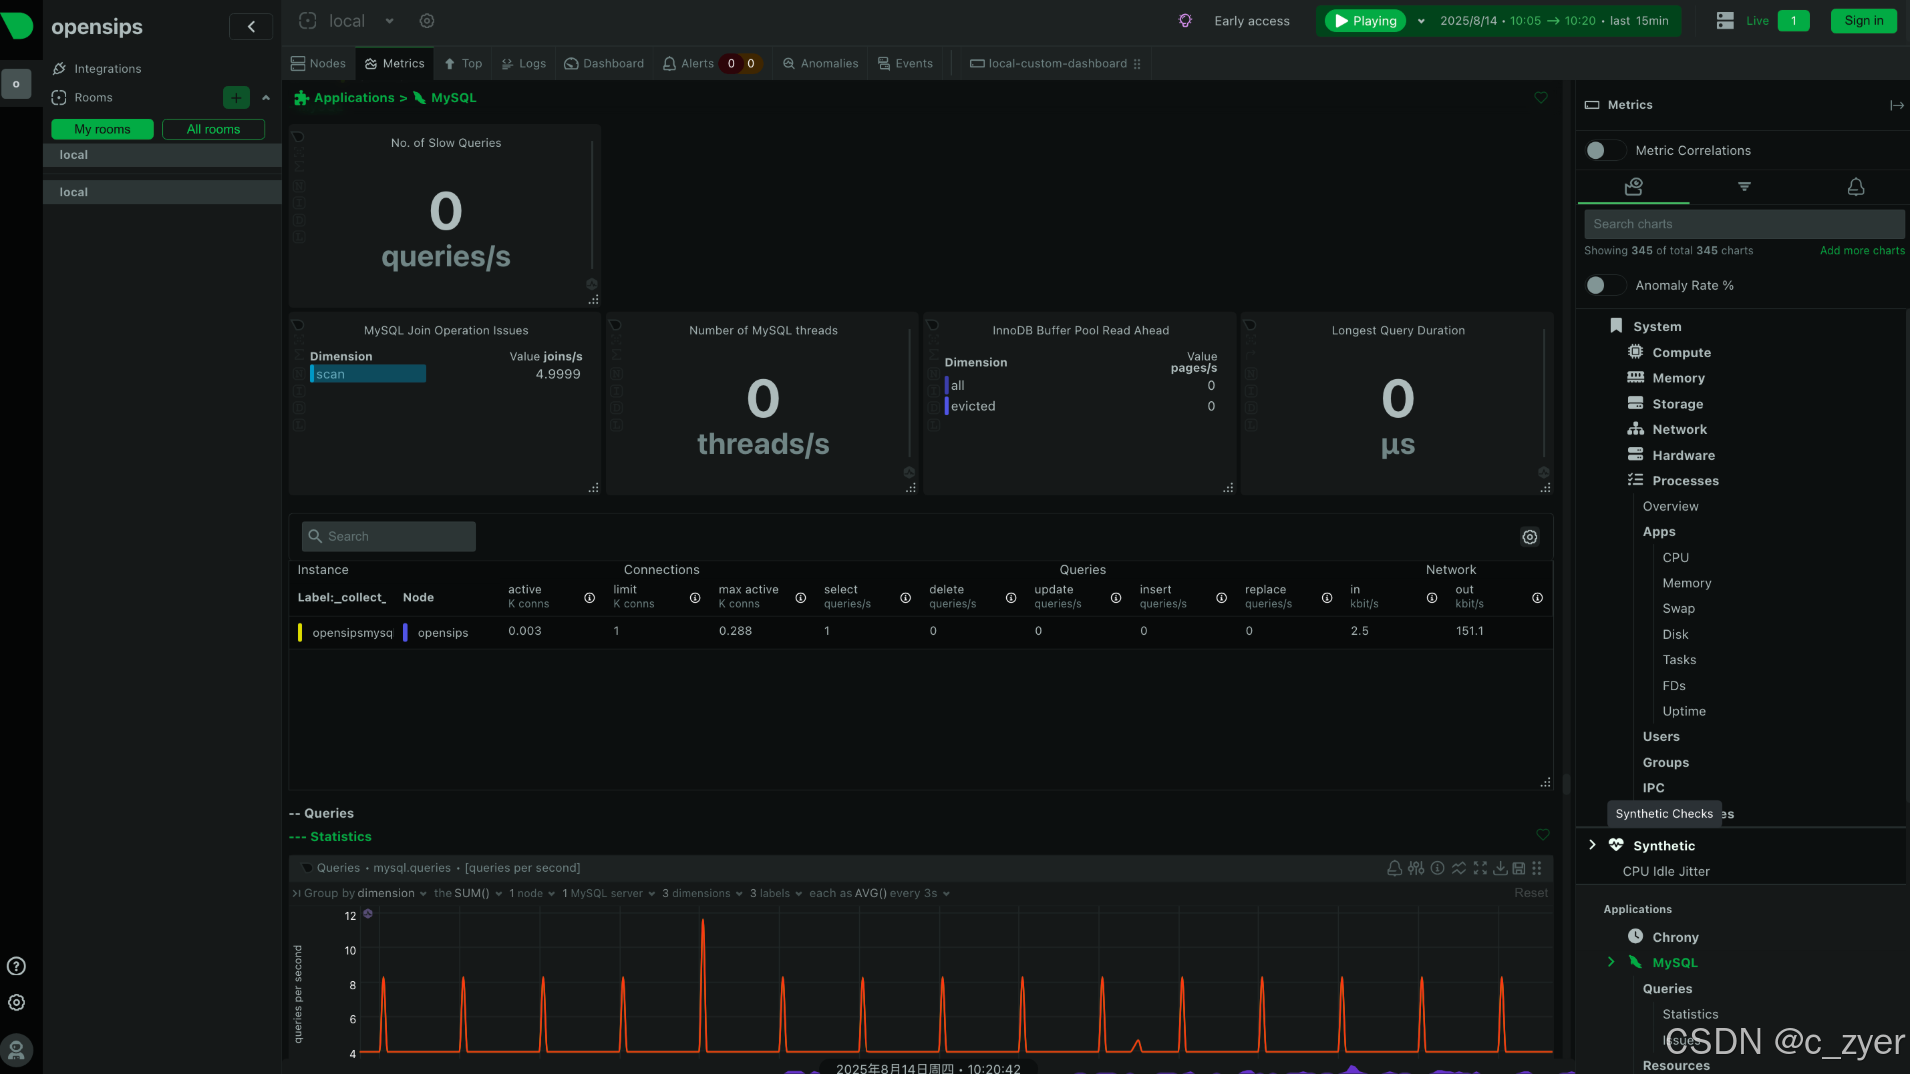Open Integrations in the sidebar
The width and height of the screenshot is (1910, 1074).
pos(96,68)
